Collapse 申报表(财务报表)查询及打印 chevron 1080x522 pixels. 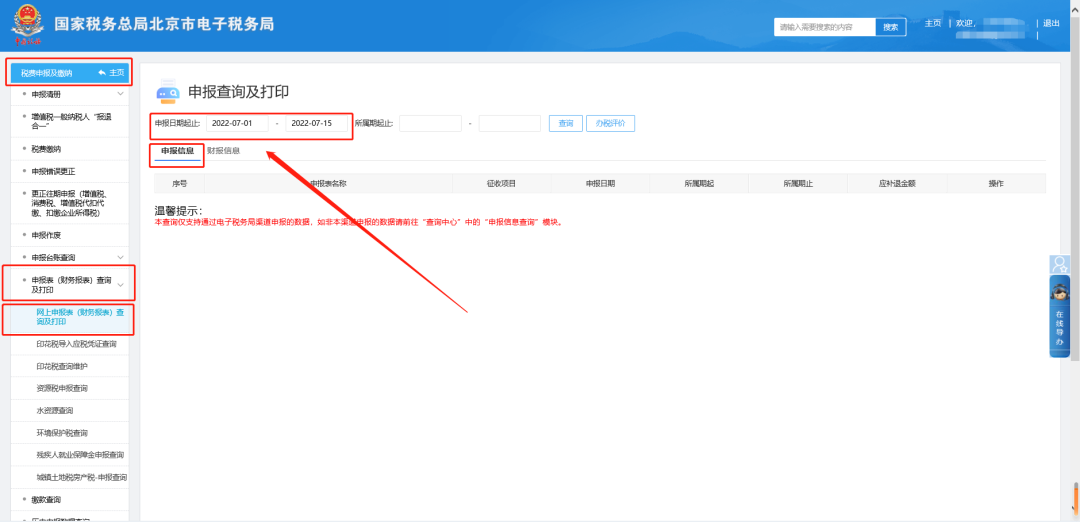coord(121,284)
